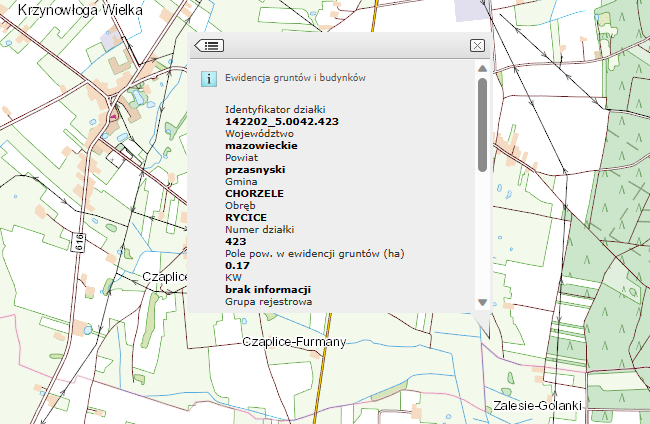This screenshot has height=424, width=650.
Task: Close the parcel information popup
Action: click(x=477, y=45)
